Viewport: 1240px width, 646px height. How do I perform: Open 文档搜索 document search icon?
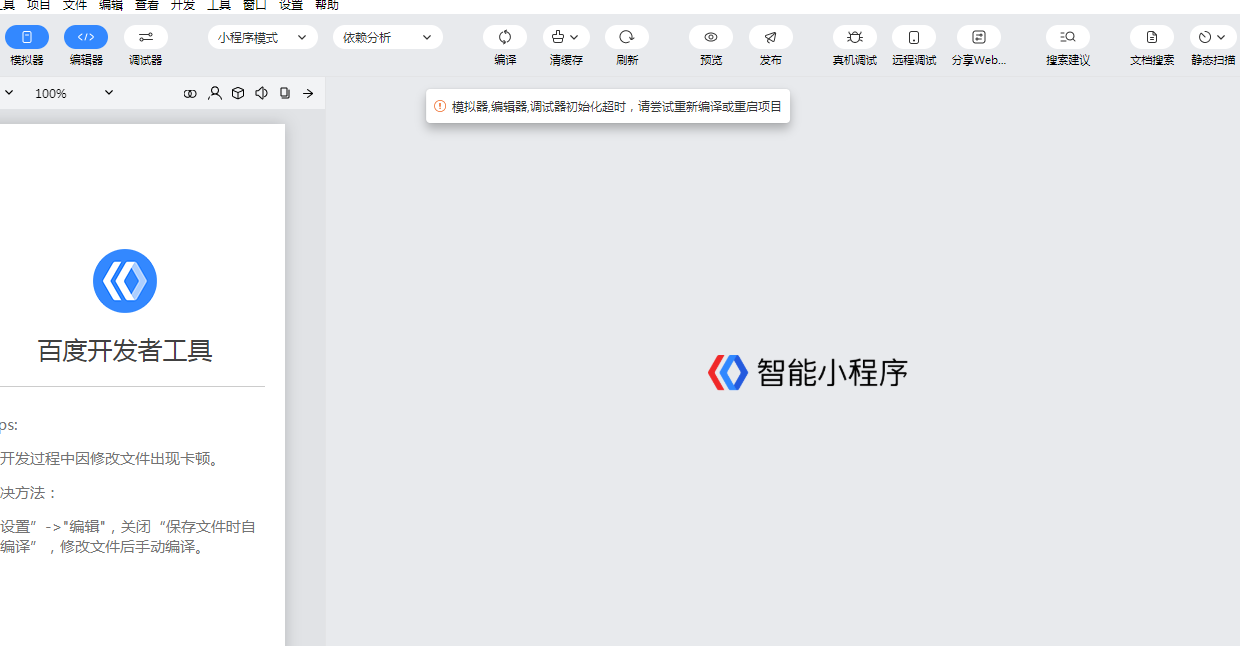pyautogui.click(x=1152, y=37)
